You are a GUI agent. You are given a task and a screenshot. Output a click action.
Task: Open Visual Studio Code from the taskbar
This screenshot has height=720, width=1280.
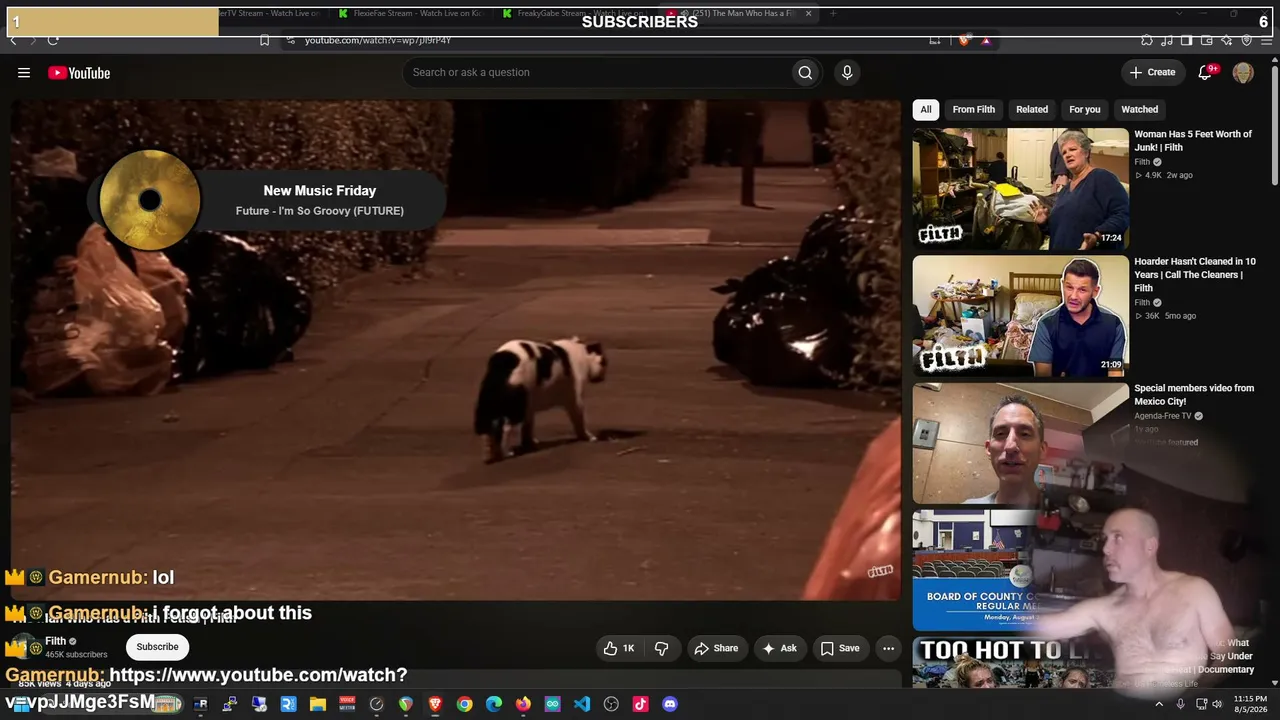[582, 704]
